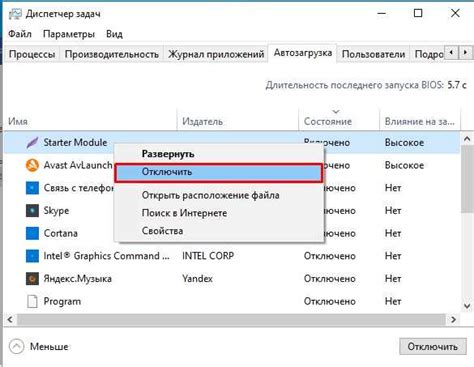Click the vertical scrollbar down arrow
This screenshot has width=474, height=367.
467,306
